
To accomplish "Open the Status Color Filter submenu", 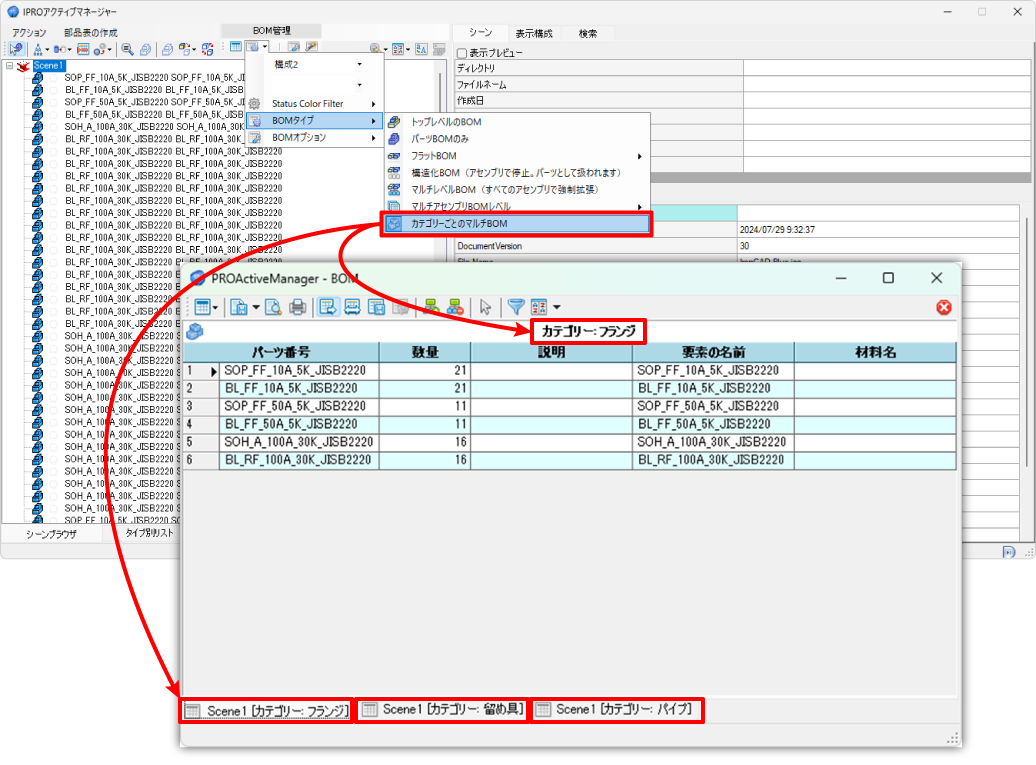I will pos(320,104).
